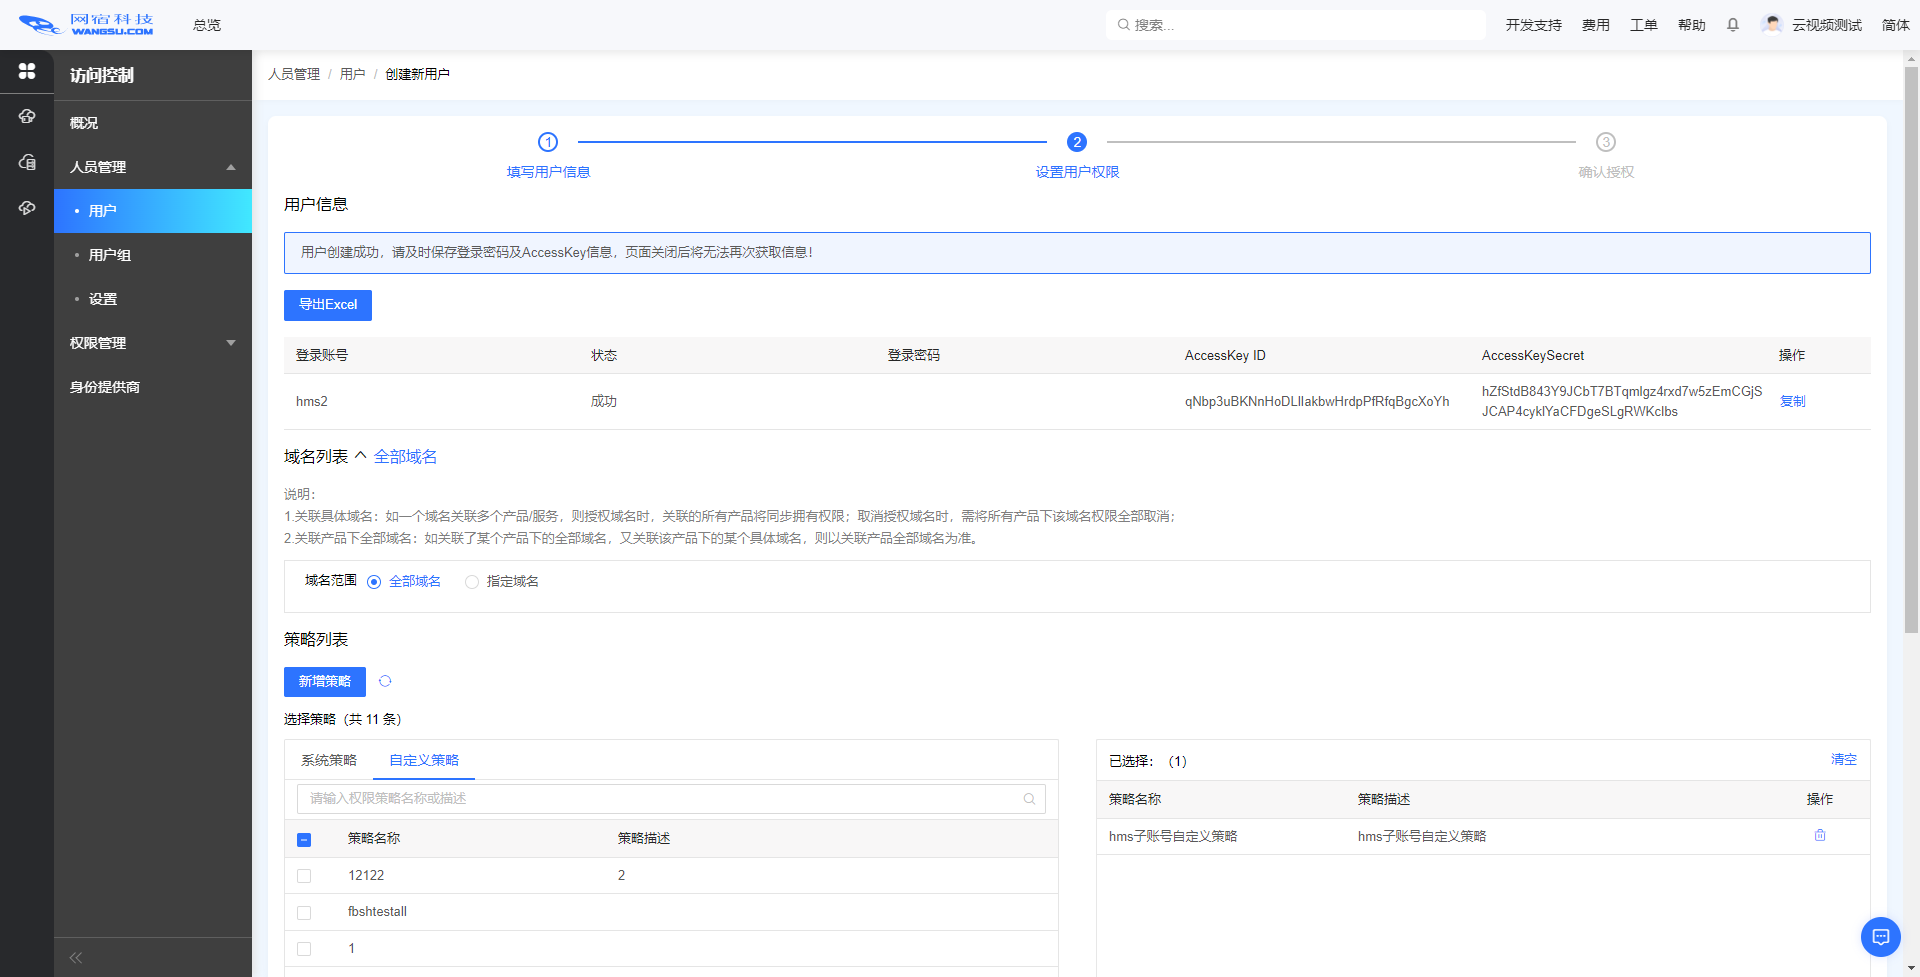
Task: Click the 清空 link in selected panel
Action: [1843, 760]
